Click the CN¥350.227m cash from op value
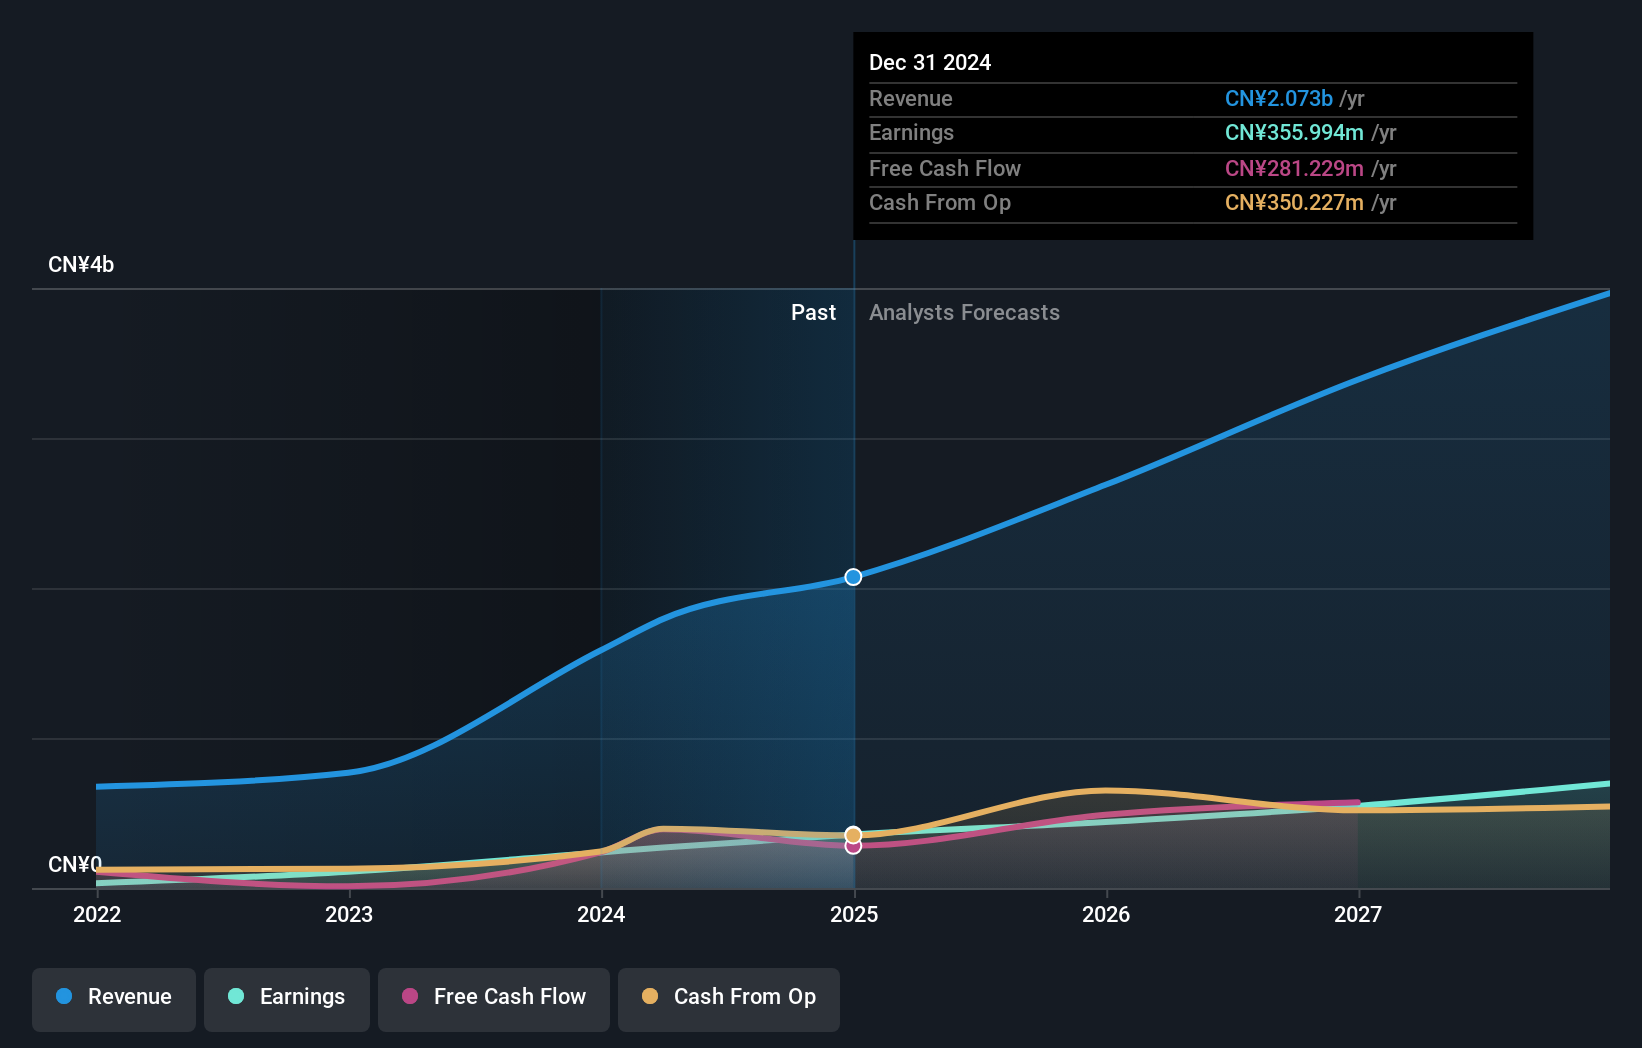The image size is (1642, 1048). (x=1294, y=203)
